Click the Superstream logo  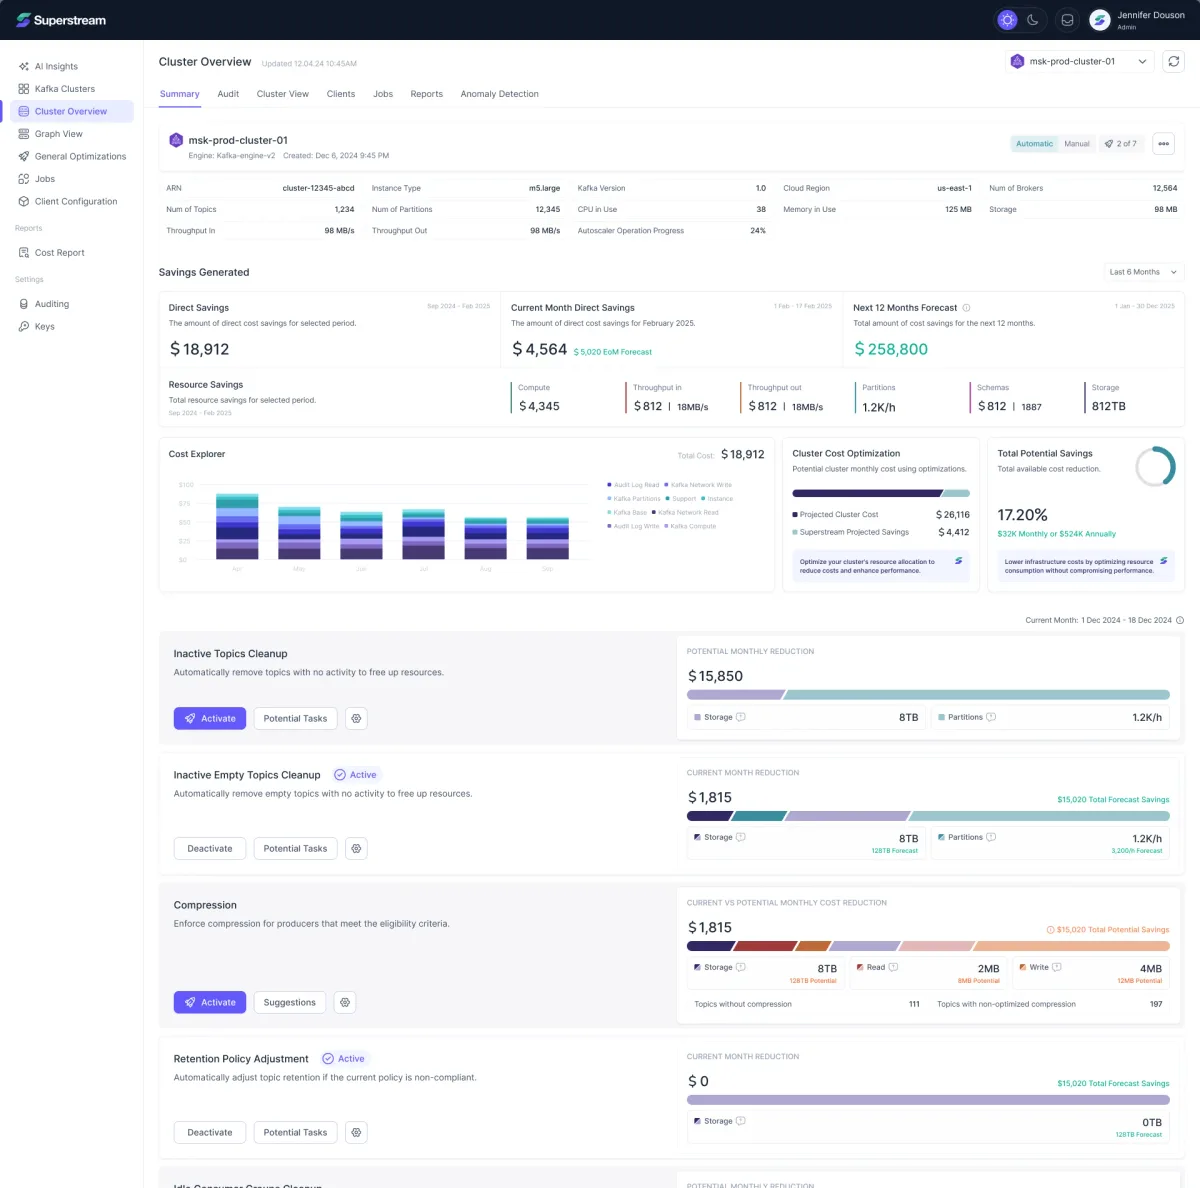pos(61,20)
